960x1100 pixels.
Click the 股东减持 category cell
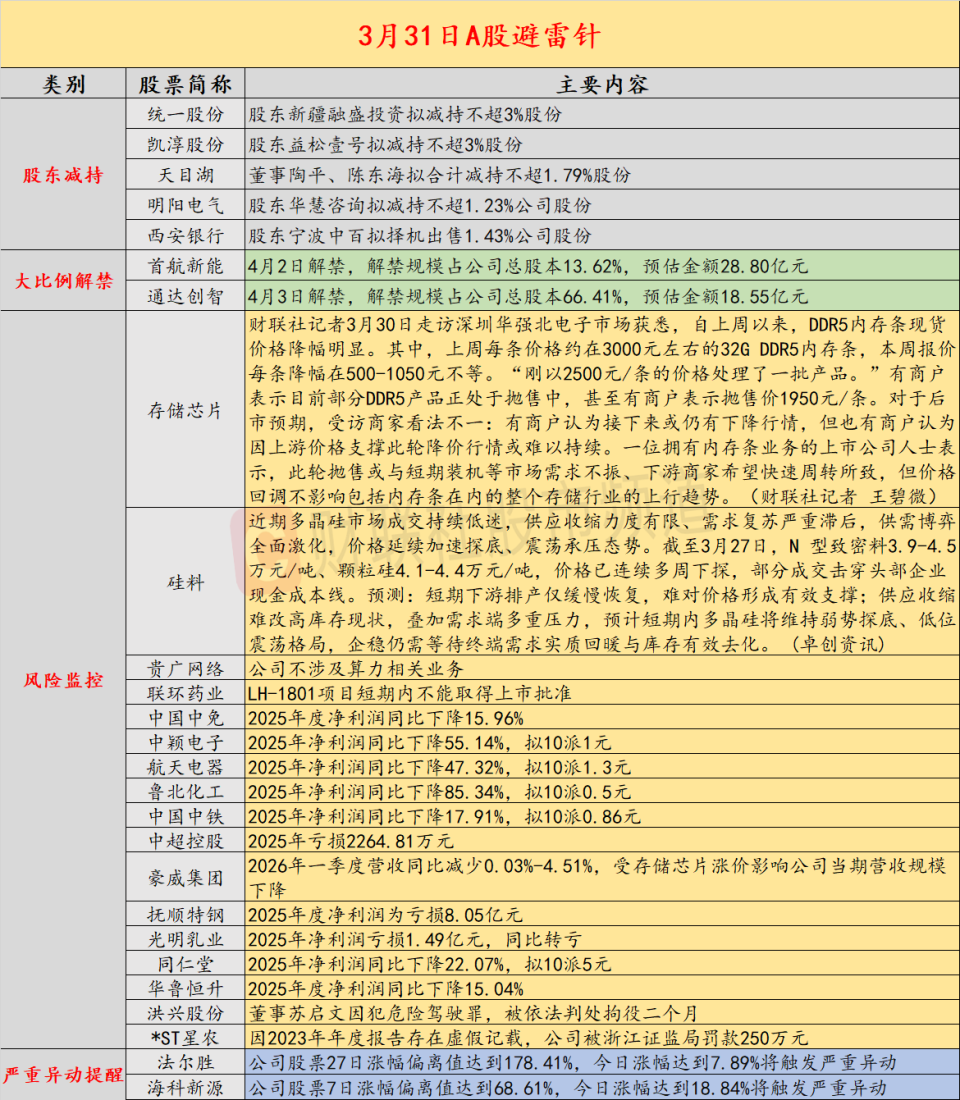click(63, 175)
